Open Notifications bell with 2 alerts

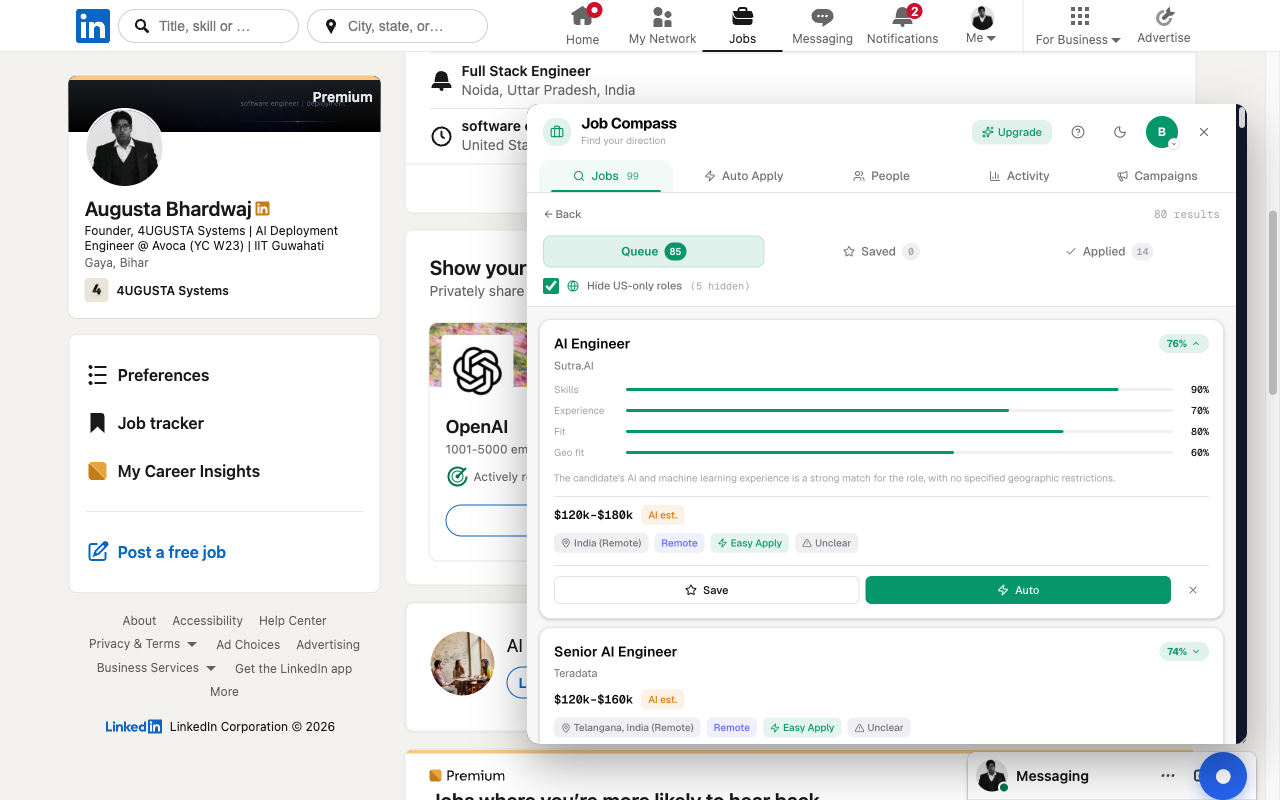pos(902,26)
